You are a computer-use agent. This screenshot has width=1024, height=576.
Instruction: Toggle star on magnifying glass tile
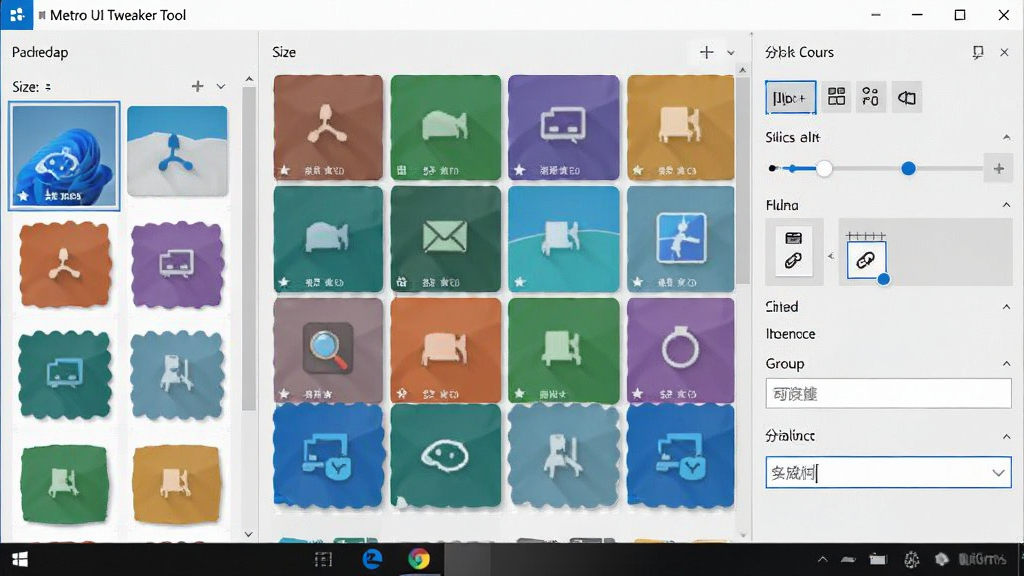(284, 394)
